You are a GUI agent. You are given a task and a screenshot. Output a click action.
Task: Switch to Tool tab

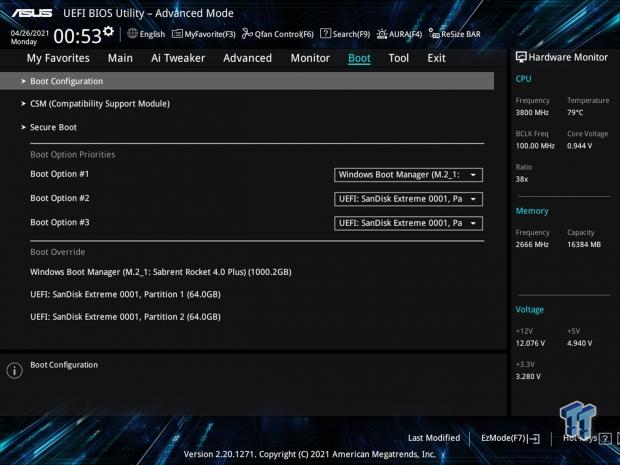tap(399, 58)
